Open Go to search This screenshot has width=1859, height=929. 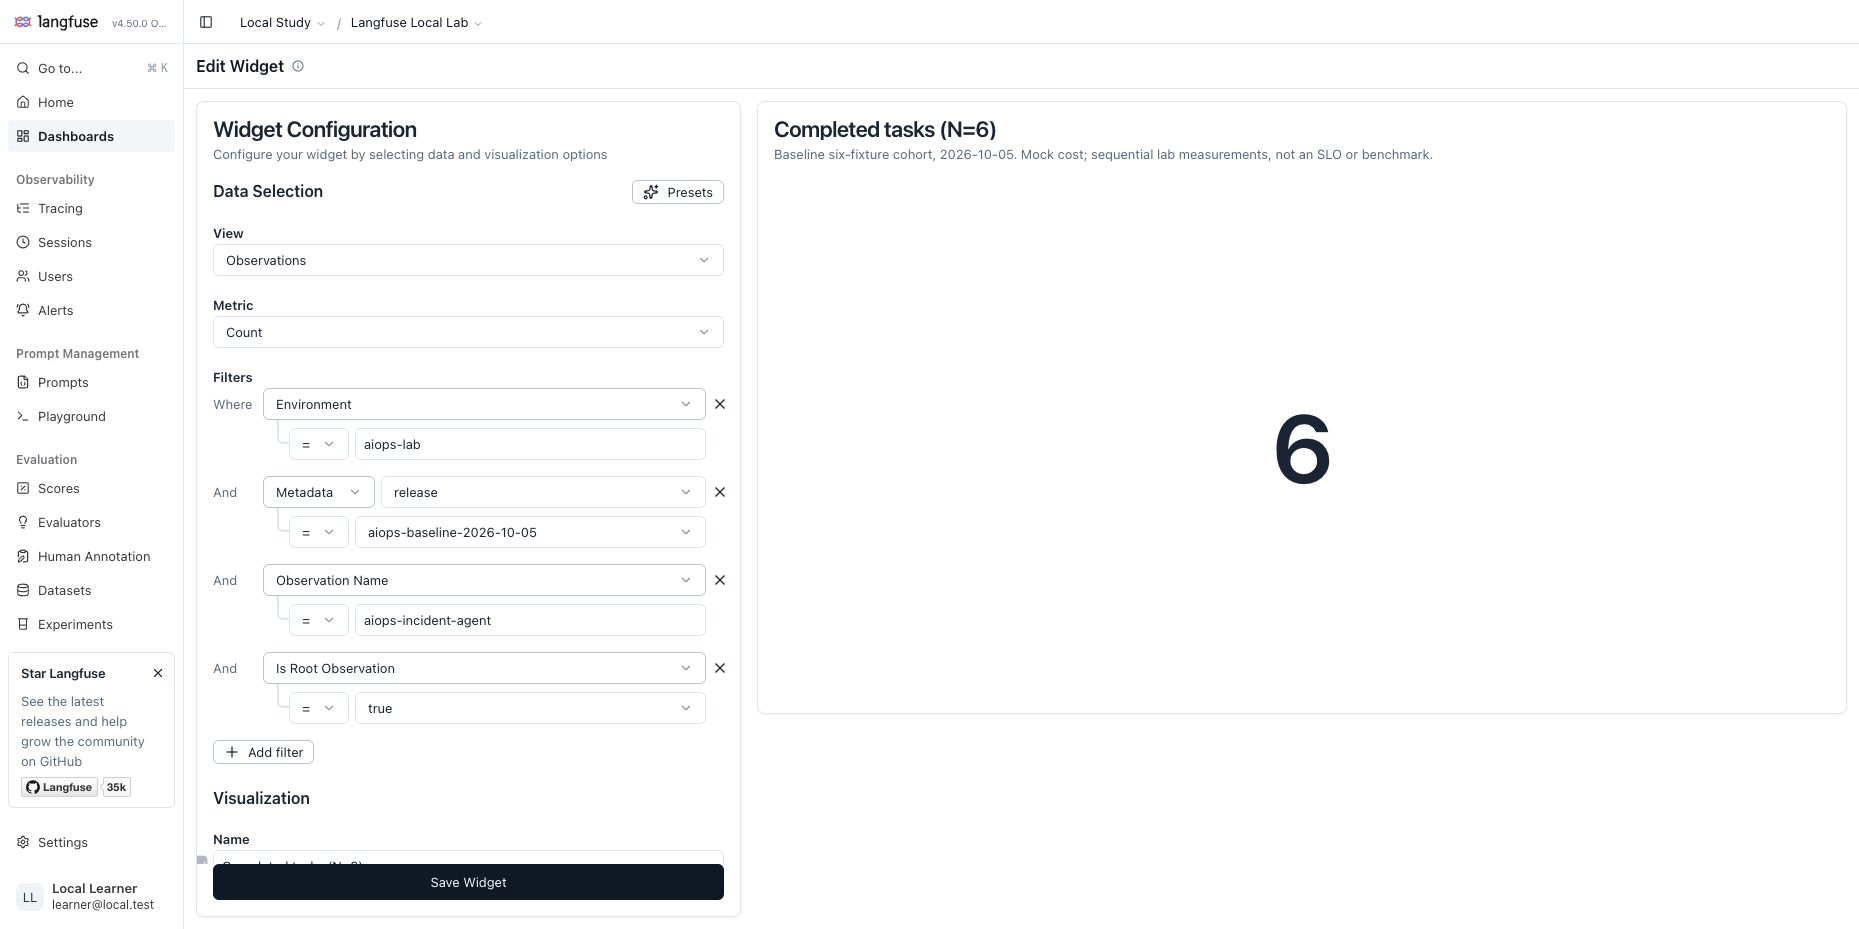(92, 68)
